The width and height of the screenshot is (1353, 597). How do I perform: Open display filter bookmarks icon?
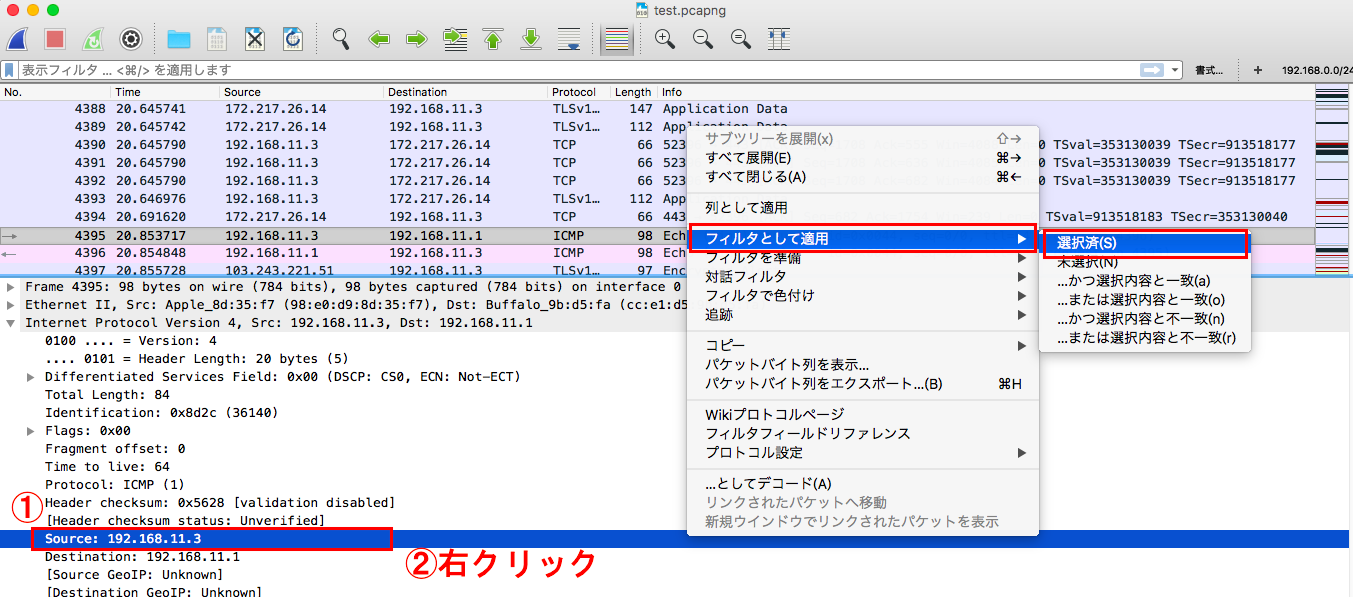pyautogui.click(x=10, y=71)
